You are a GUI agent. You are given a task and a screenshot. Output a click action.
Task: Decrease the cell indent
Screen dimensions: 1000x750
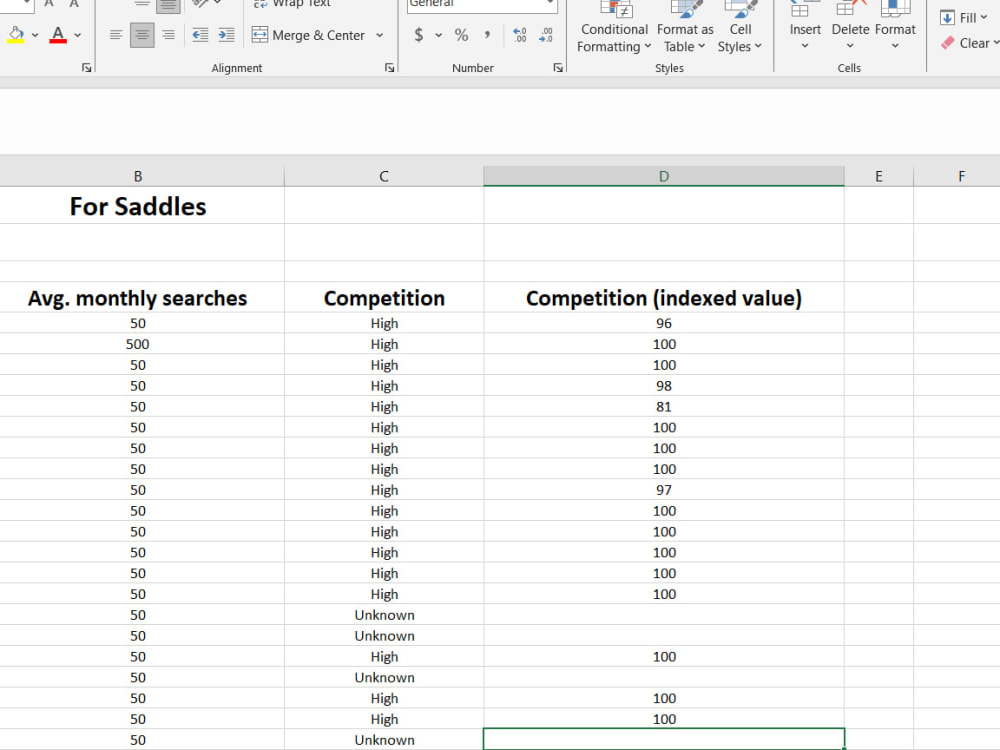click(x=200, y=35)
